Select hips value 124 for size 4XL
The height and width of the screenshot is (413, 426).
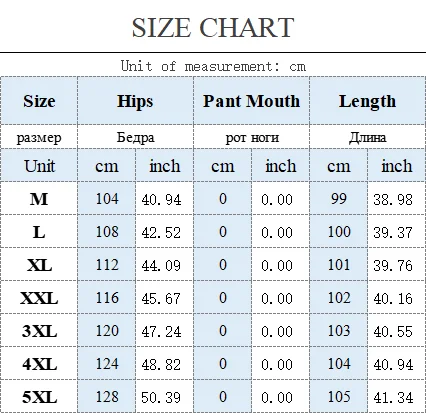pyautogui.click(x=107, y=364)
